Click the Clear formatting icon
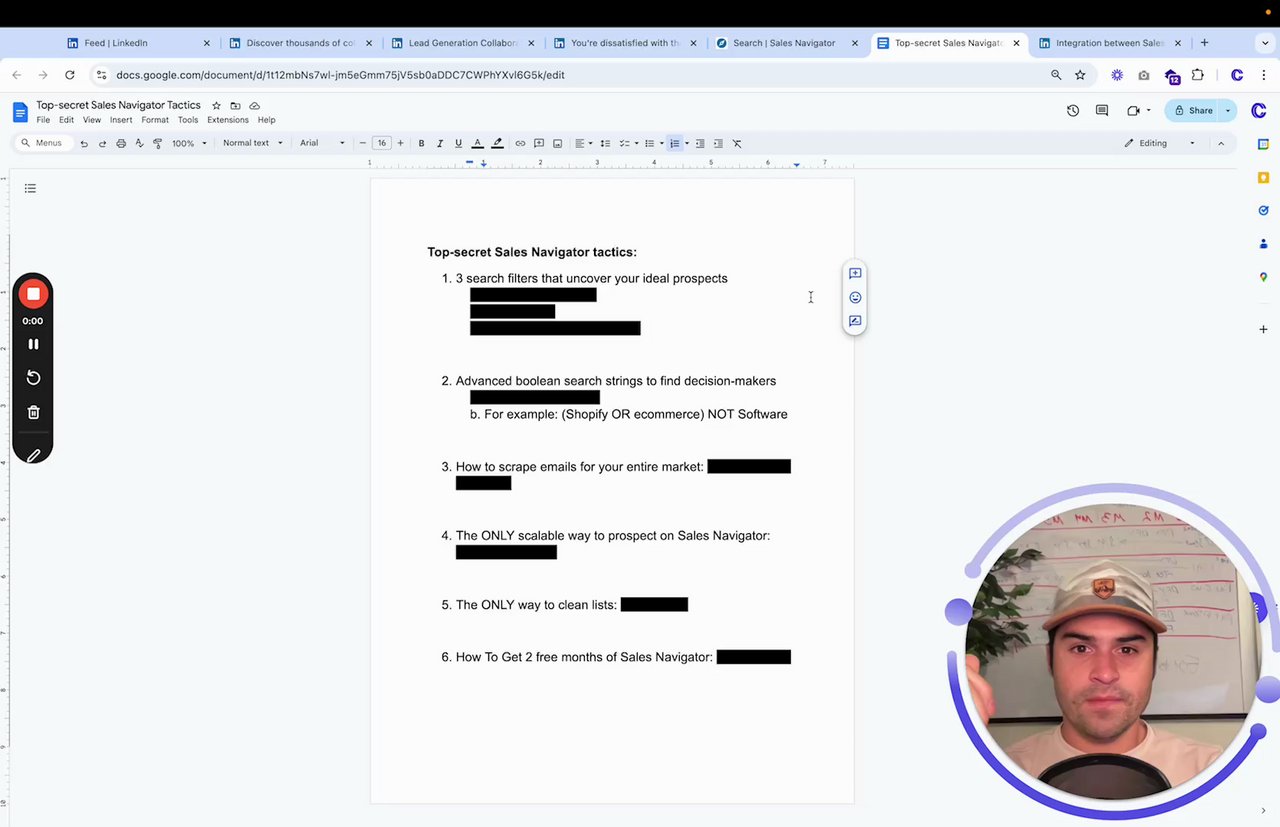The image size is (1280, 827). (x=737, y=143)
